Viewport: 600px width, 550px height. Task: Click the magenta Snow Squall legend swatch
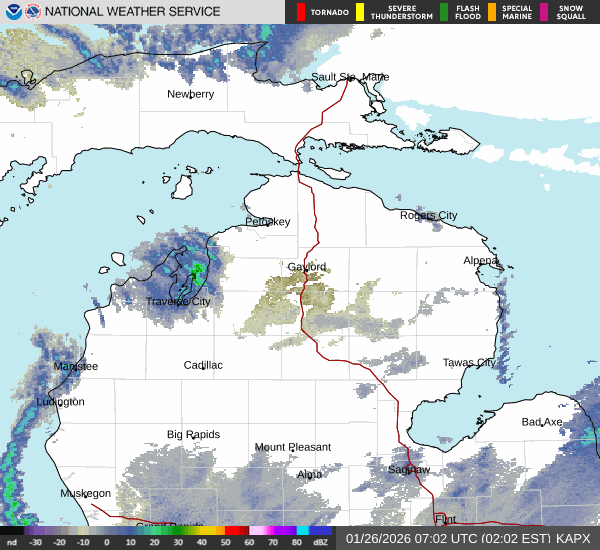(545, 12)
